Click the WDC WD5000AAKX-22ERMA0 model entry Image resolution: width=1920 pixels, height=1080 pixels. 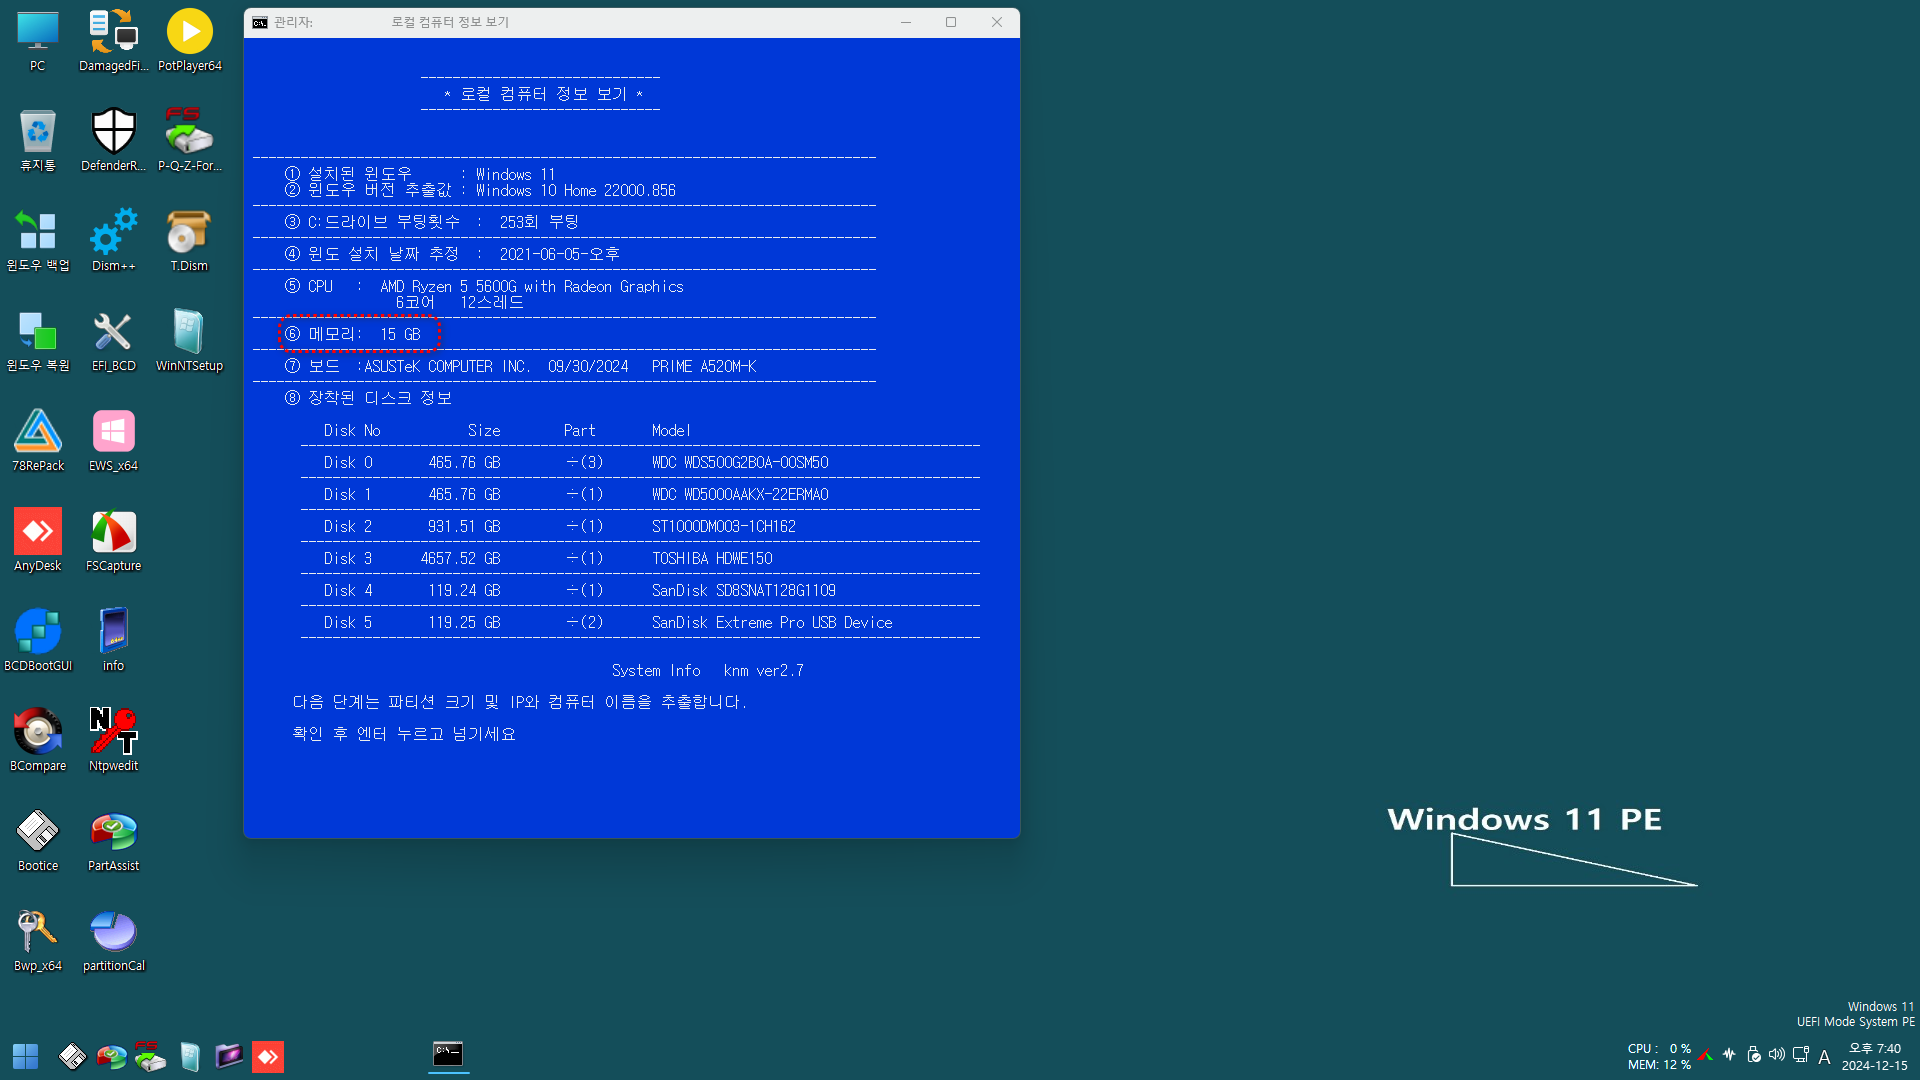(x=740, y=495)
